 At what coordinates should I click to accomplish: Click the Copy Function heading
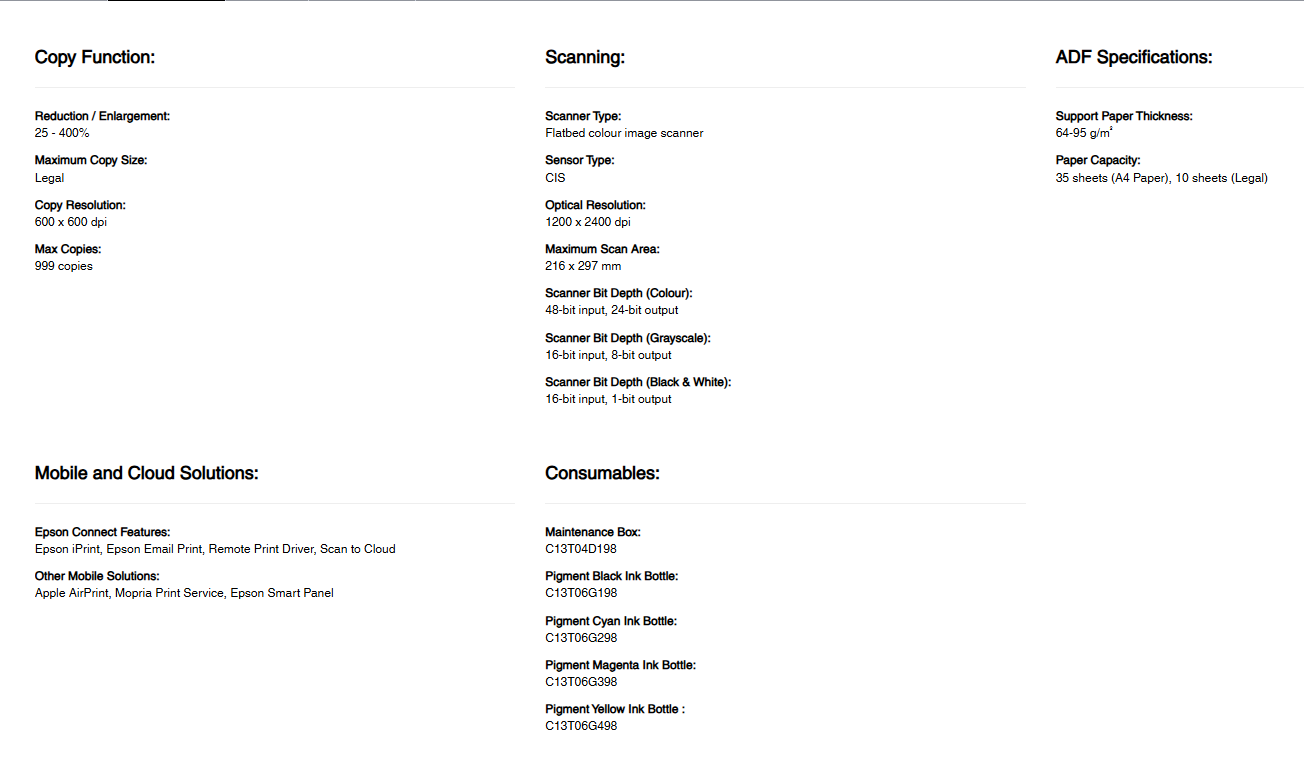(95, 57)
